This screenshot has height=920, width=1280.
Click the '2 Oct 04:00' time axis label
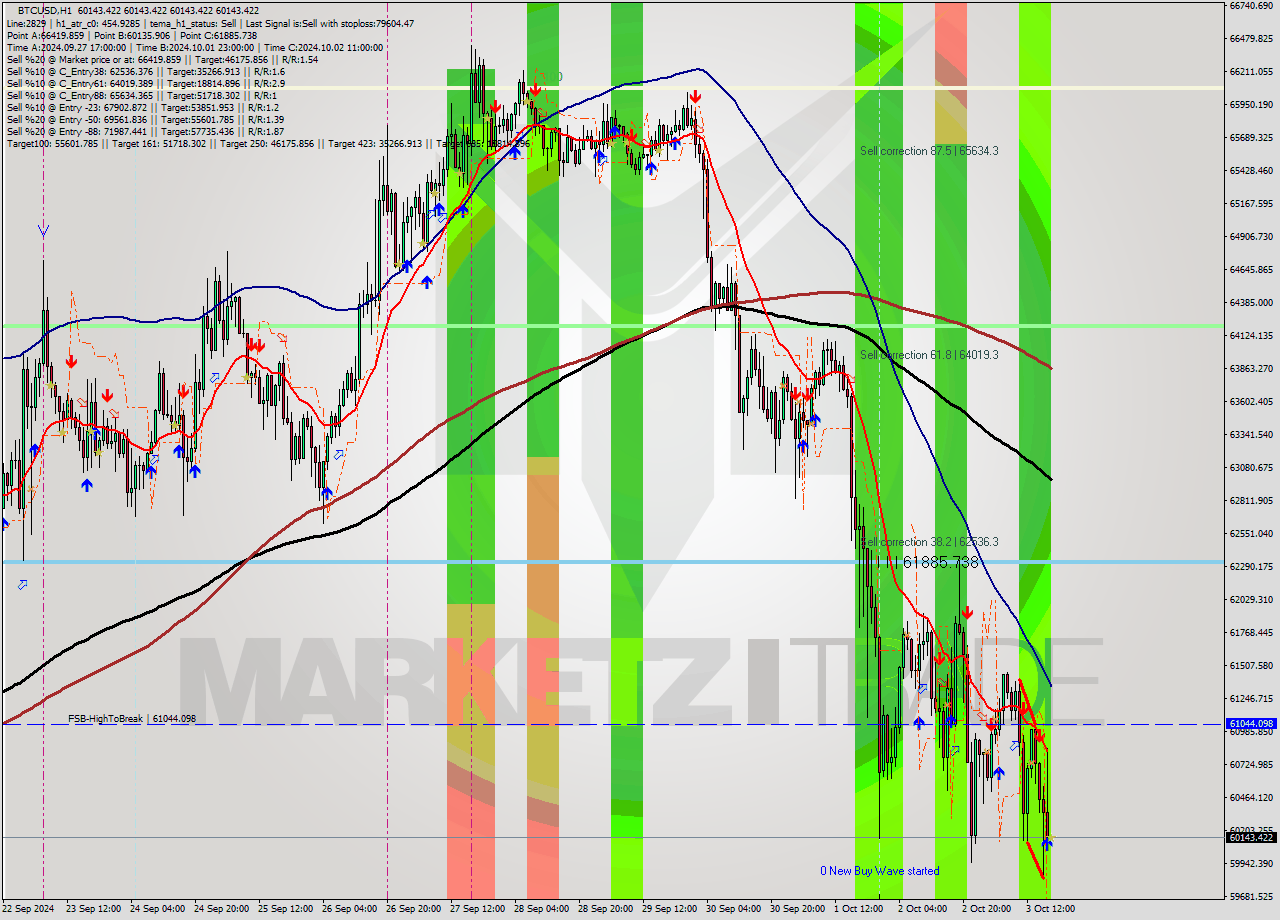(923, 909)
